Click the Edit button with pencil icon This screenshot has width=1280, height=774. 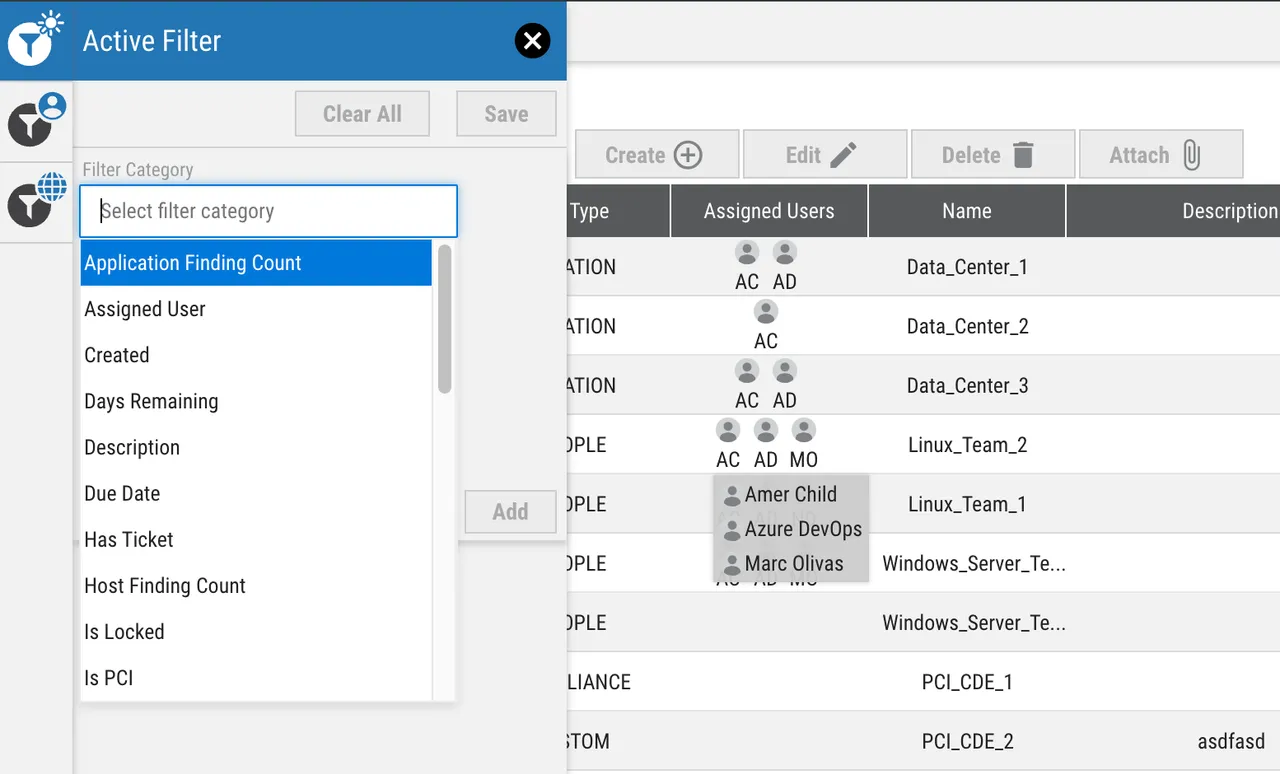coord(823,155)
